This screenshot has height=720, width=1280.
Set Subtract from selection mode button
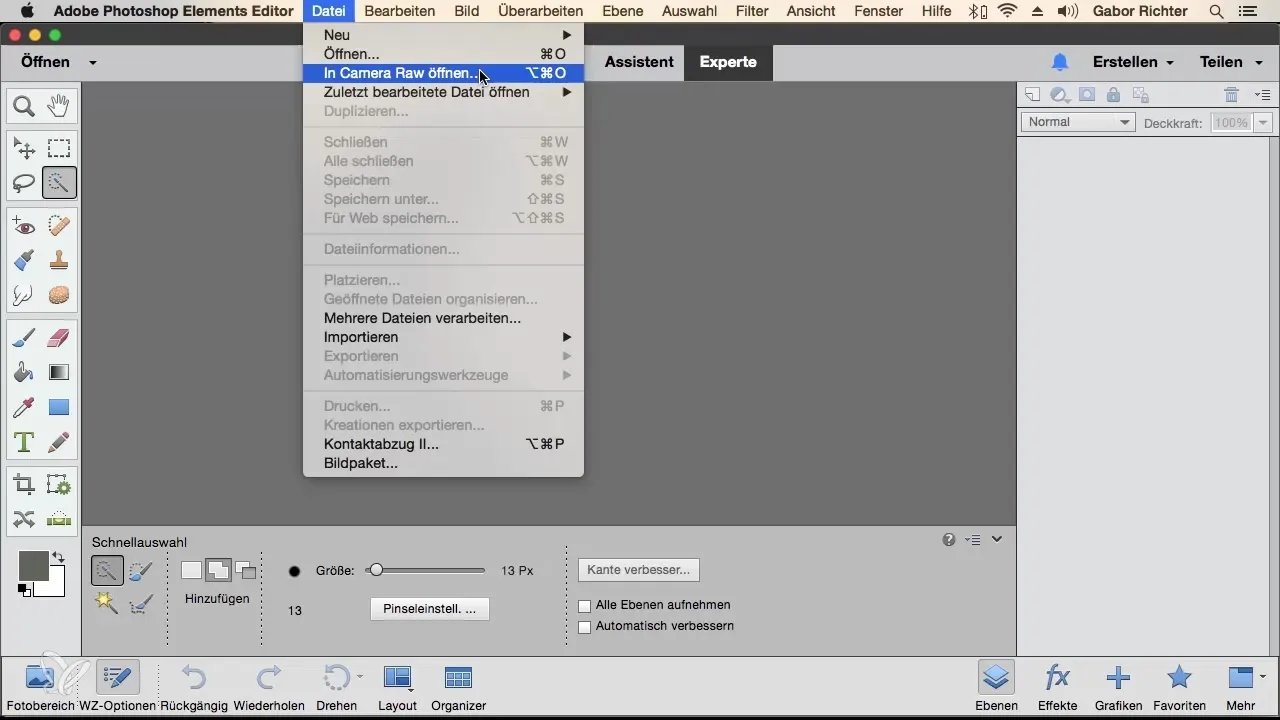[x=246, y=571]
